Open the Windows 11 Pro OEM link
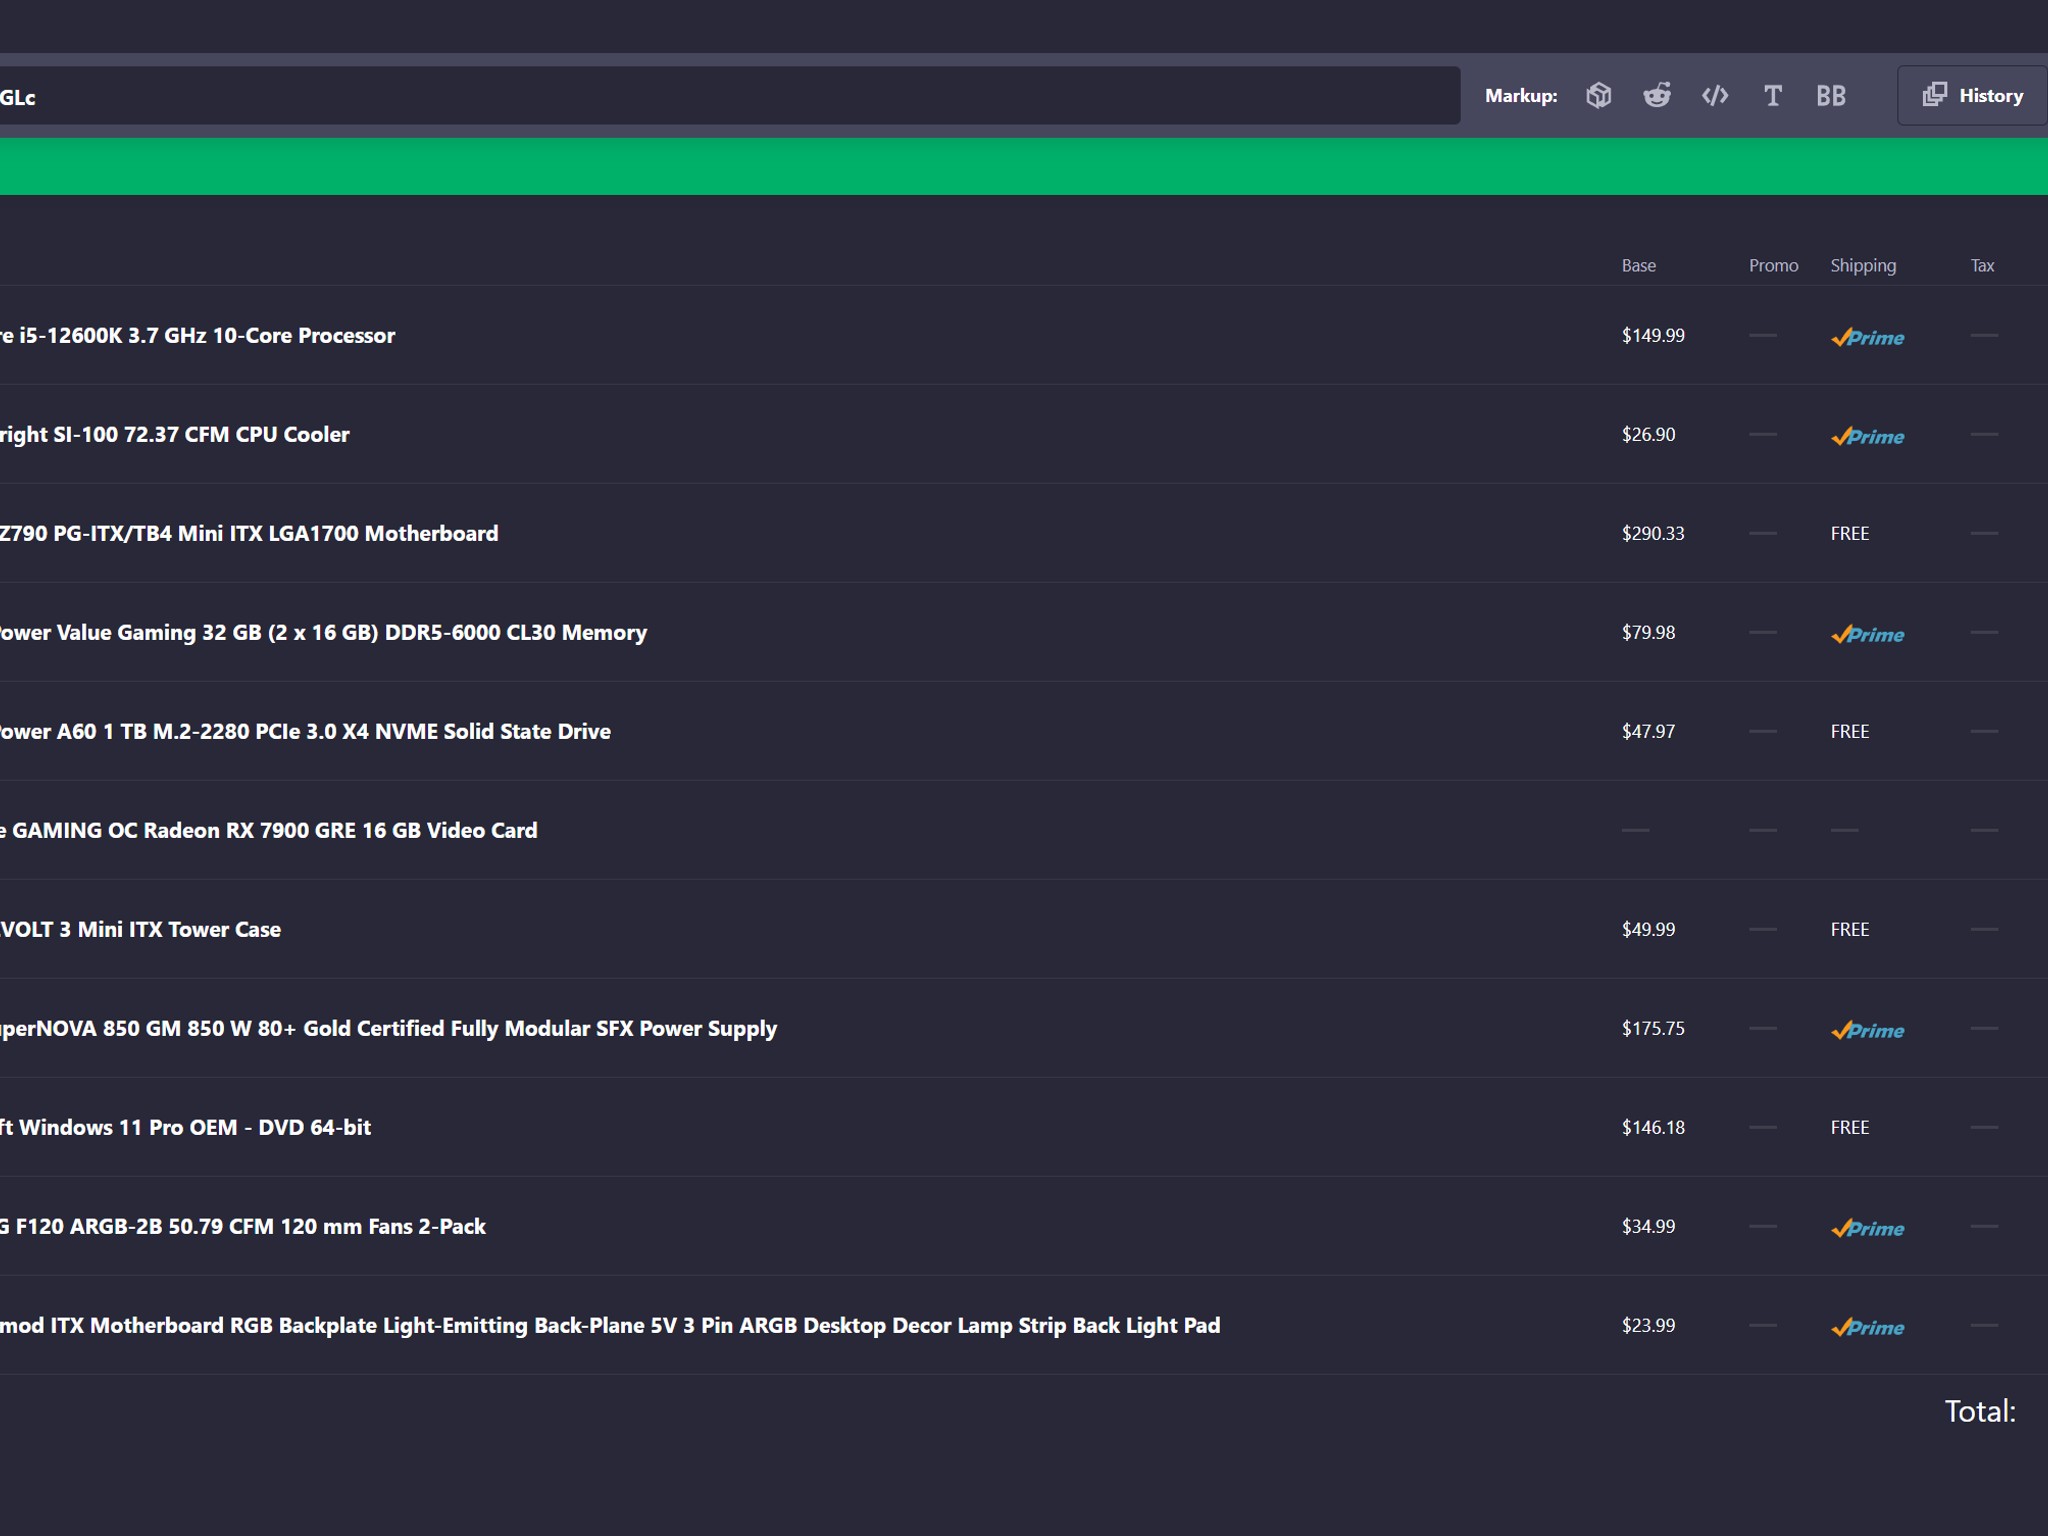Screen dimensions: 2048x1536 coord(185,1128)
